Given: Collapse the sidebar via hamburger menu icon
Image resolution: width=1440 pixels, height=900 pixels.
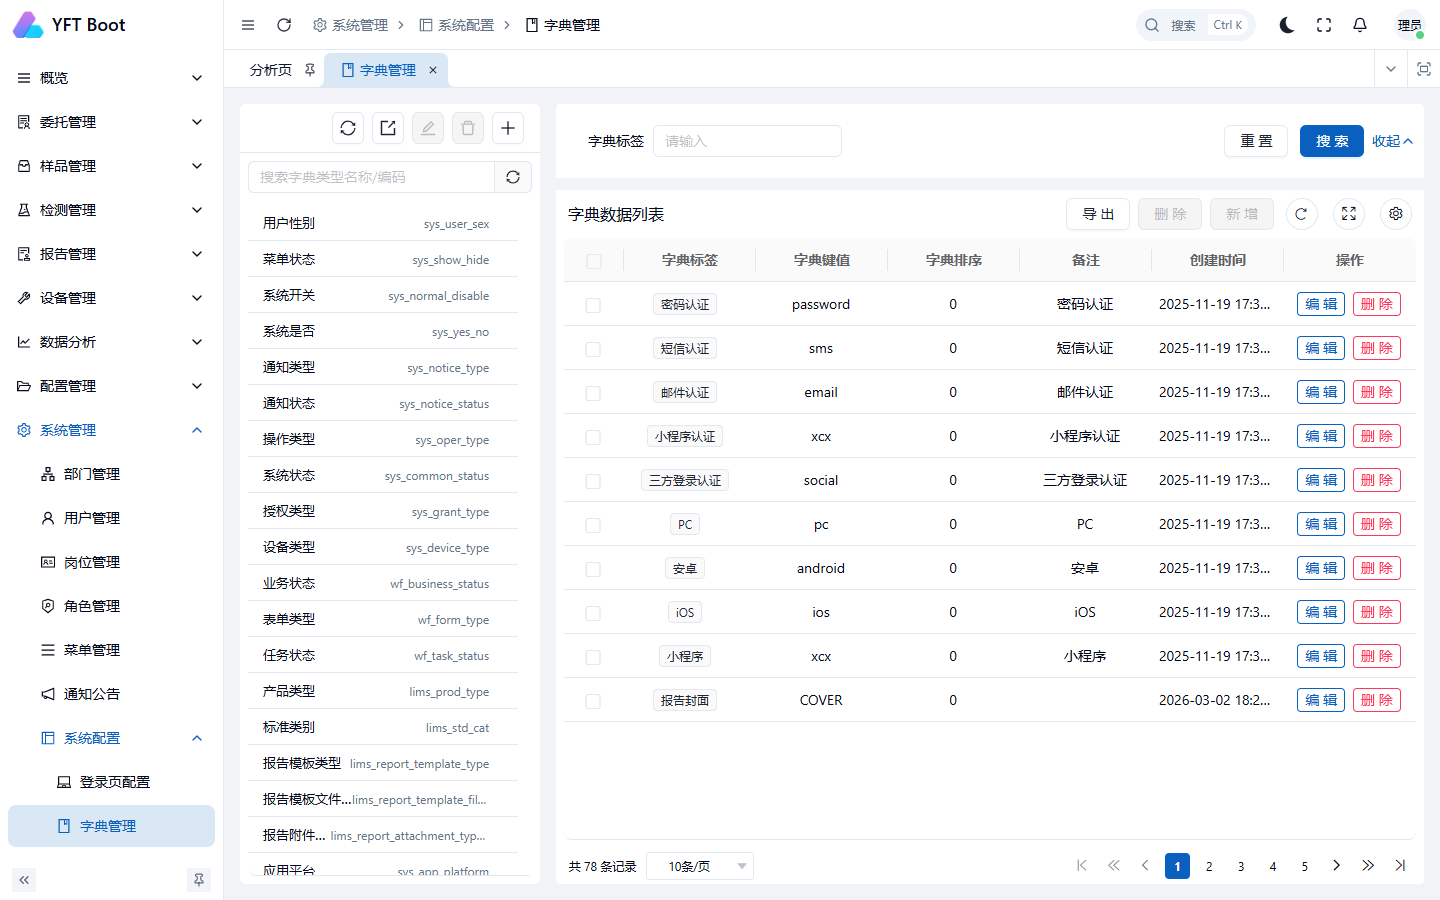Looking at the screenshot, I should [x=248, y=25].
